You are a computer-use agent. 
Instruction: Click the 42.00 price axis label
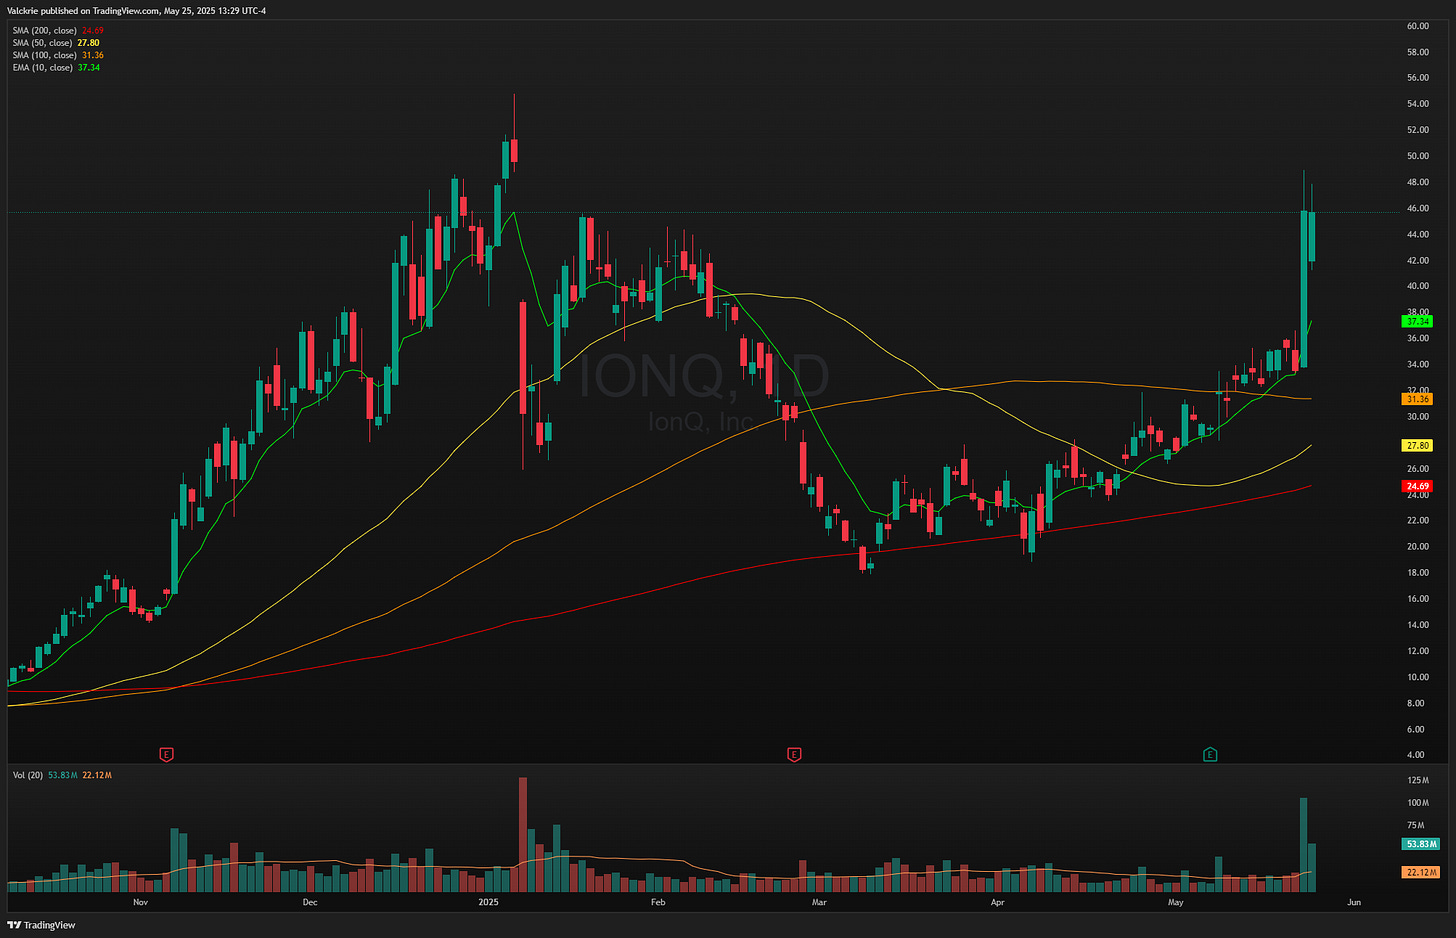1418,260
